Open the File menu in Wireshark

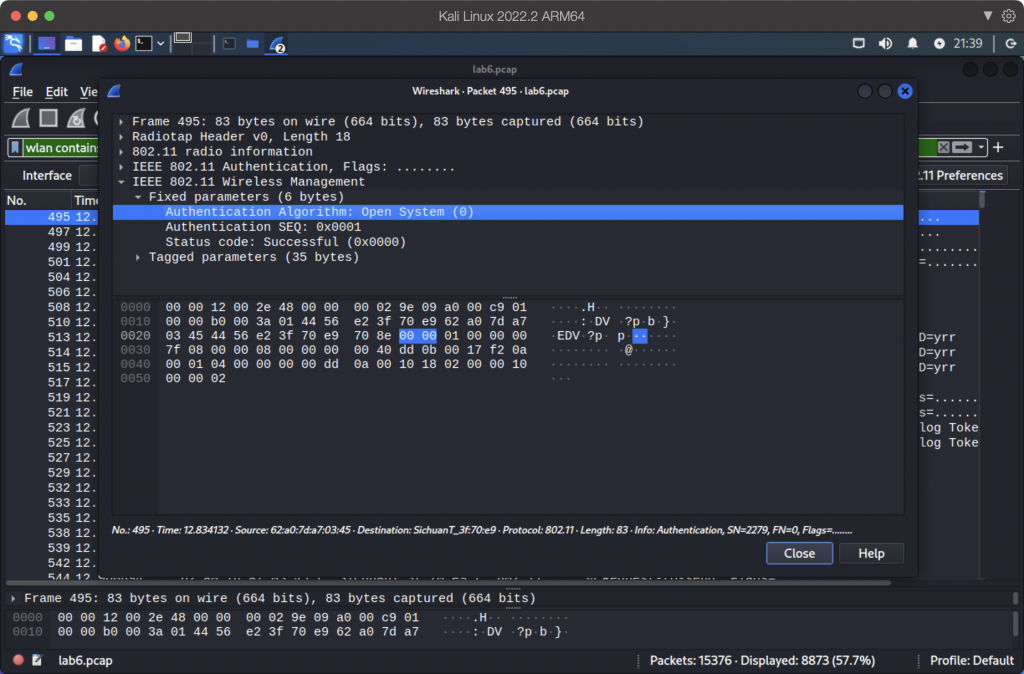[22, 92]
